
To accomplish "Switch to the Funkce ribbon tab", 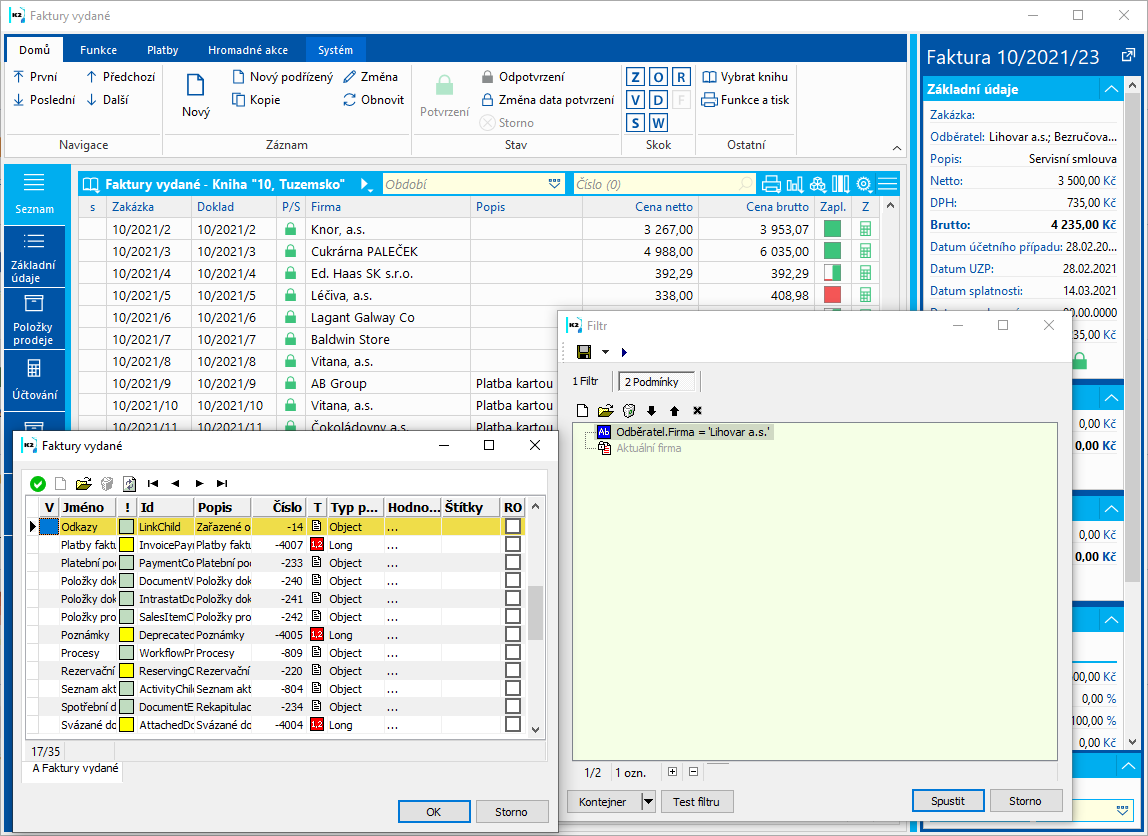I will coord(98,50).
